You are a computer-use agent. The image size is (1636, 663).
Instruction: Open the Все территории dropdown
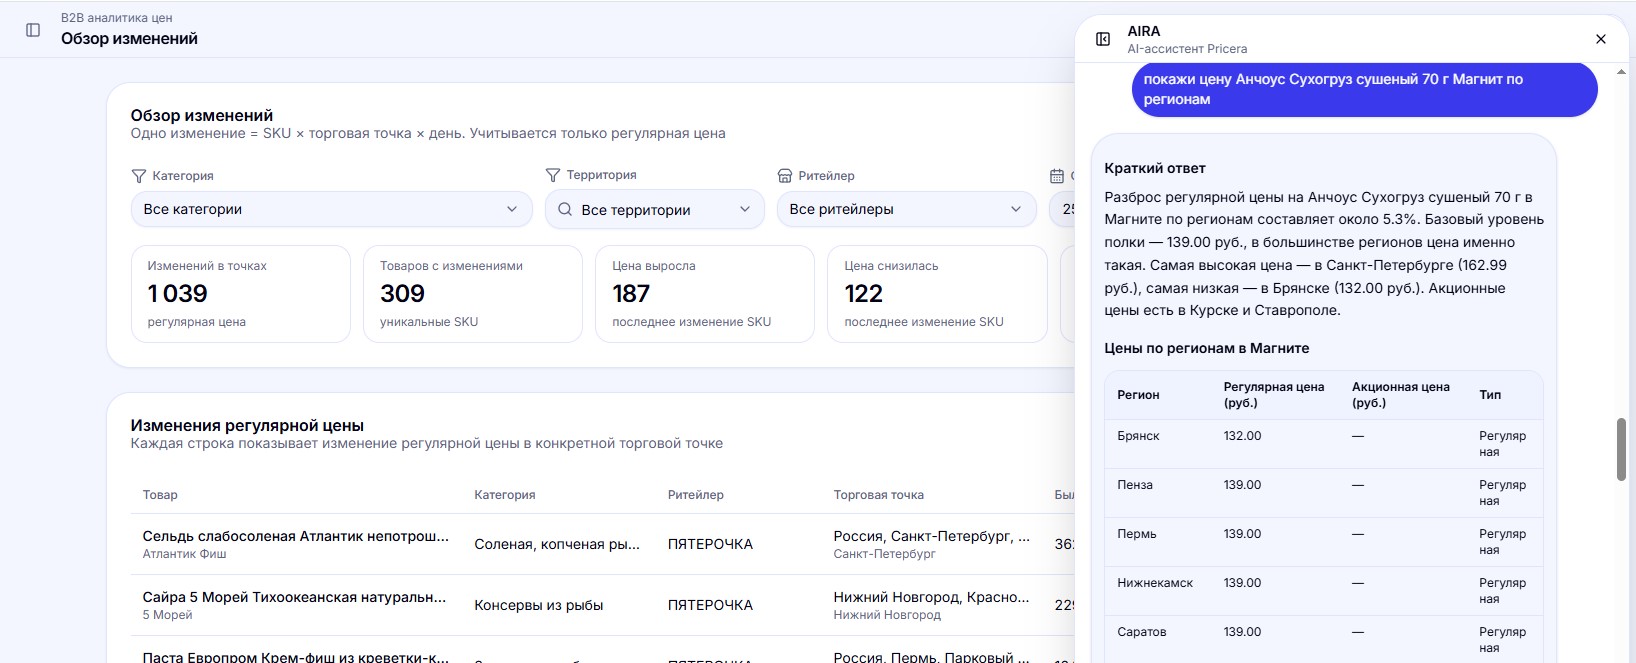click(x=654, y=209)
